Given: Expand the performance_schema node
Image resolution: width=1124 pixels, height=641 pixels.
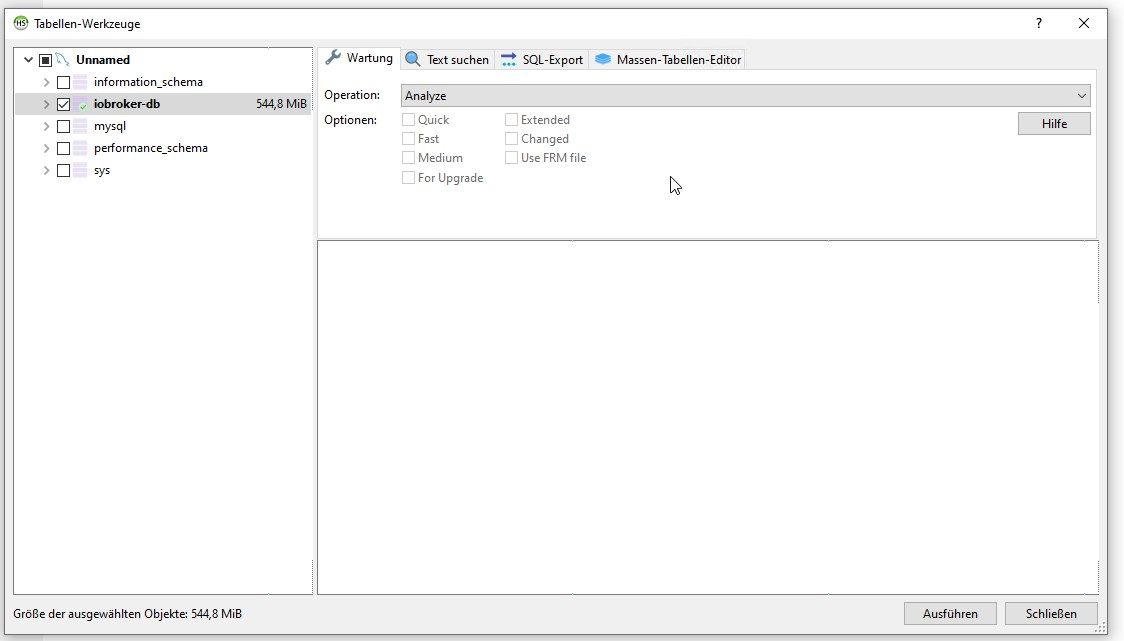Looking at the screenshot, I should click(x=47, y=148).
